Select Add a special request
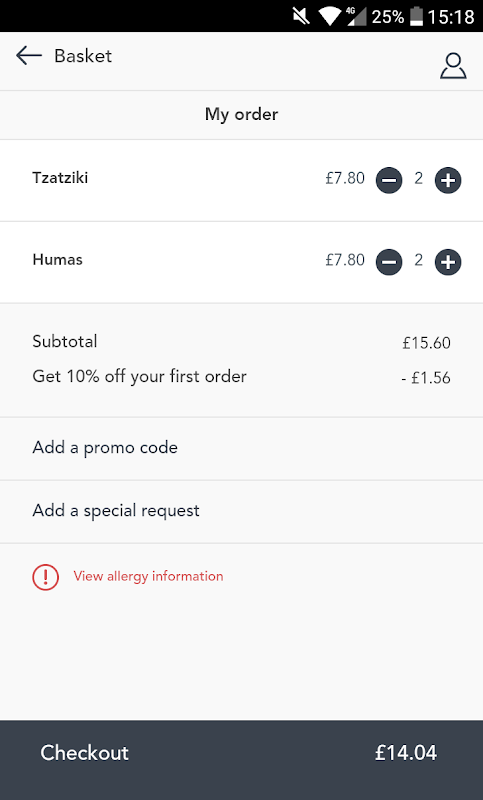Screen dimensions: 483x800 pyautogui.click(x=241, y=512)
